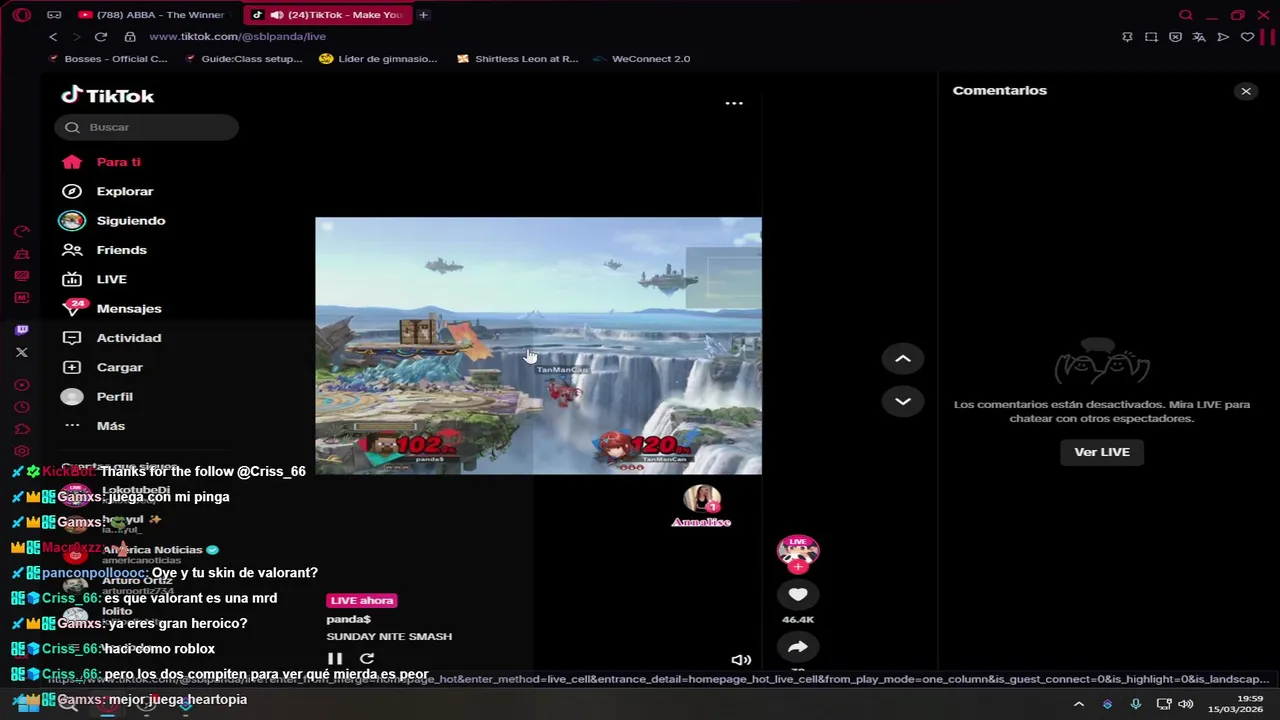Show hidden system tray icons chevron
Image resolution: width=1280 pixels, height=720 pixels.
[x=1078, y=704]
